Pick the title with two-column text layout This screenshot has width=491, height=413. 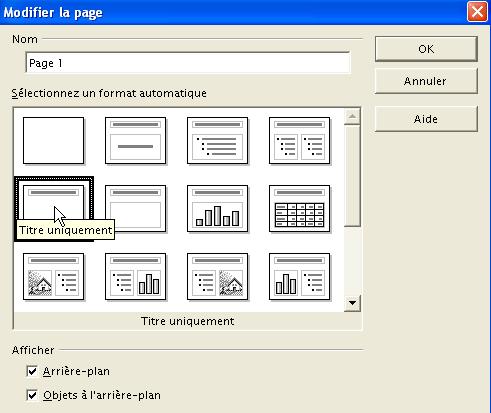pos(299,140)
